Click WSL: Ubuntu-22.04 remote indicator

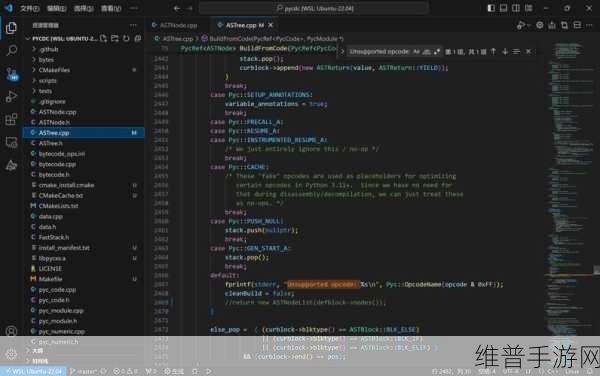point(34,371)
